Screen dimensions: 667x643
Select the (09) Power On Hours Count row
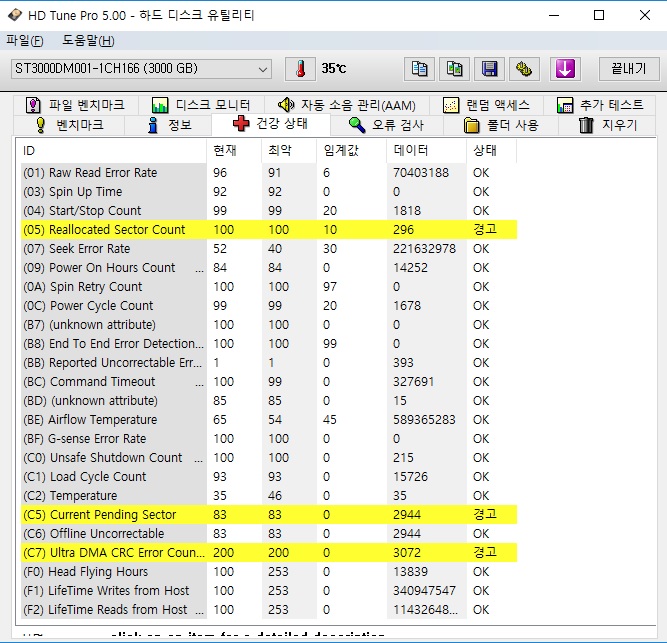tap(269, 267)
